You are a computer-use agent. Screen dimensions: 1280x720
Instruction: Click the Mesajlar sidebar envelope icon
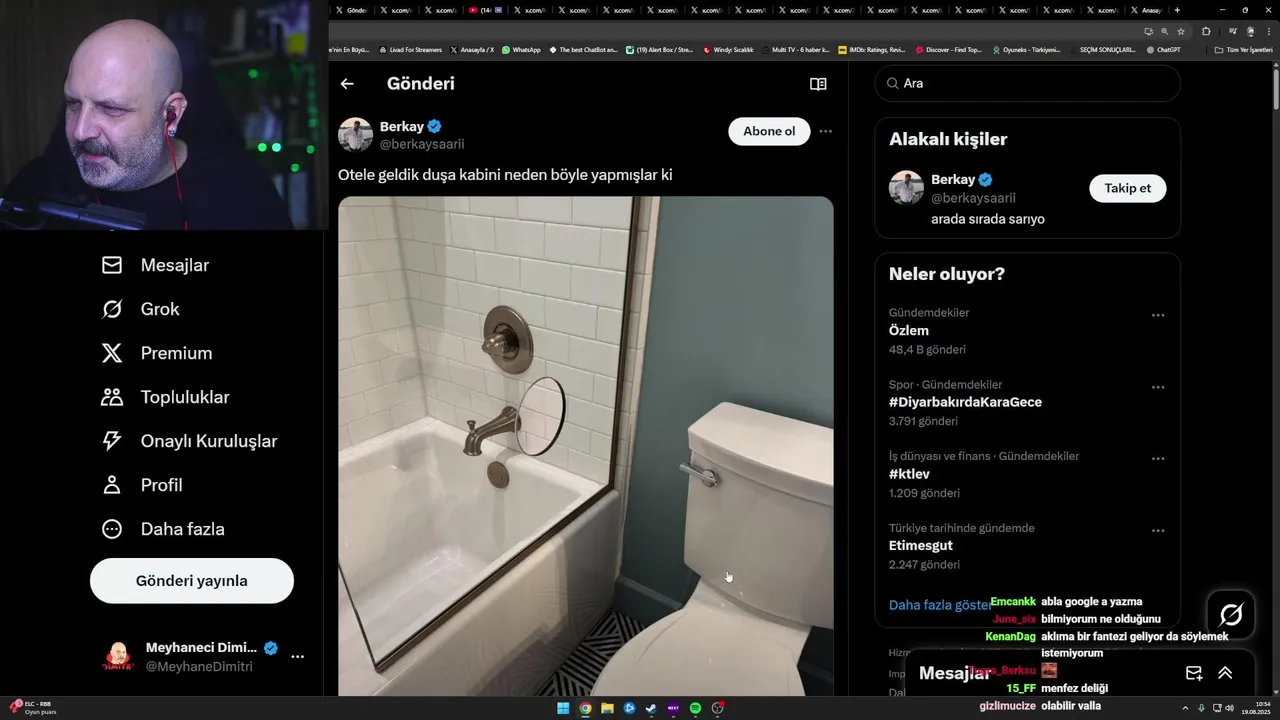112,265
